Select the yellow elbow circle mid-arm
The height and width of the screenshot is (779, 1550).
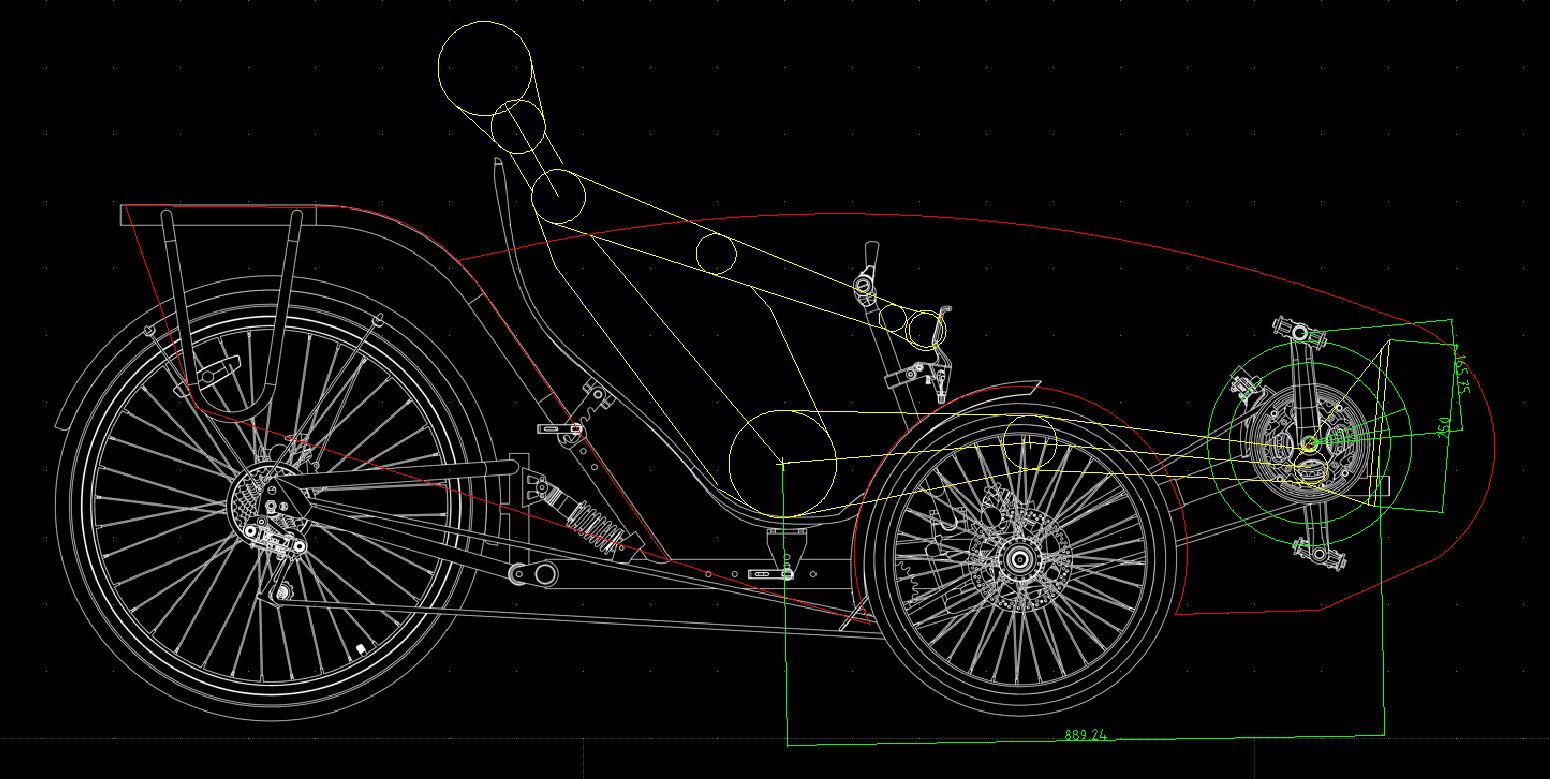[x=716, y=252]
